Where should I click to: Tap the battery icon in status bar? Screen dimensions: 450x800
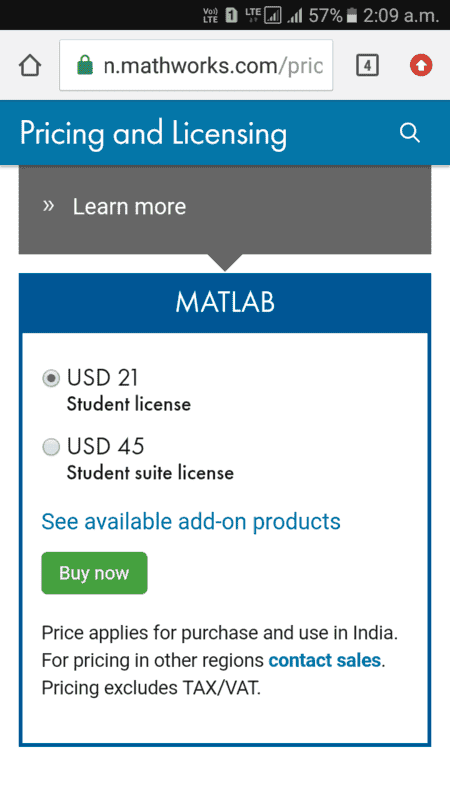352,16
